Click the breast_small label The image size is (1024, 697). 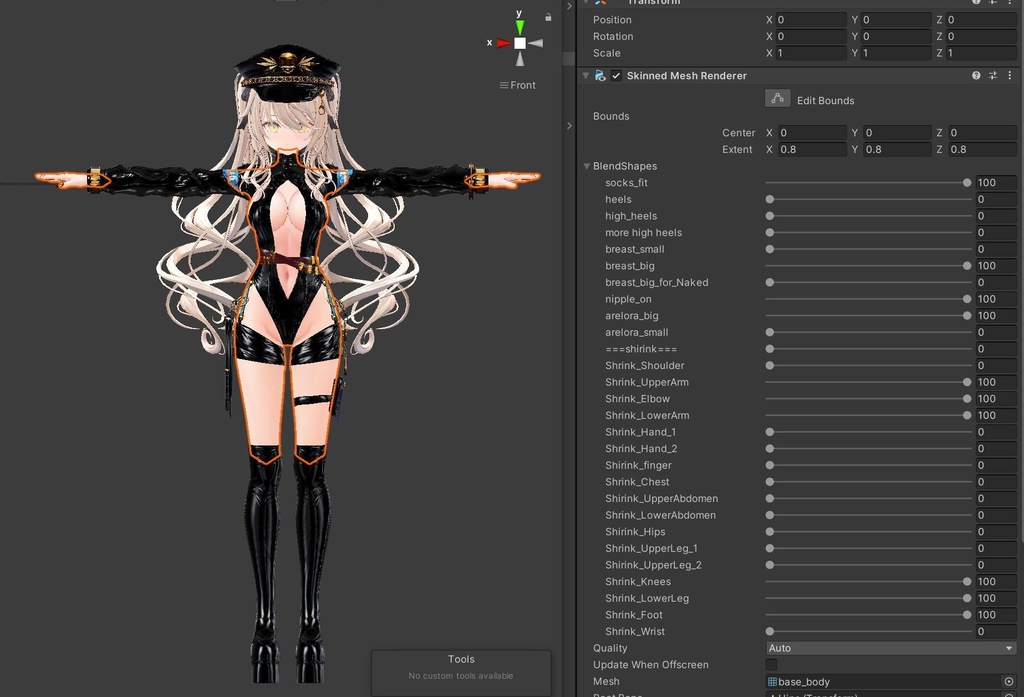pyautogui.click(x=635, y=250)
